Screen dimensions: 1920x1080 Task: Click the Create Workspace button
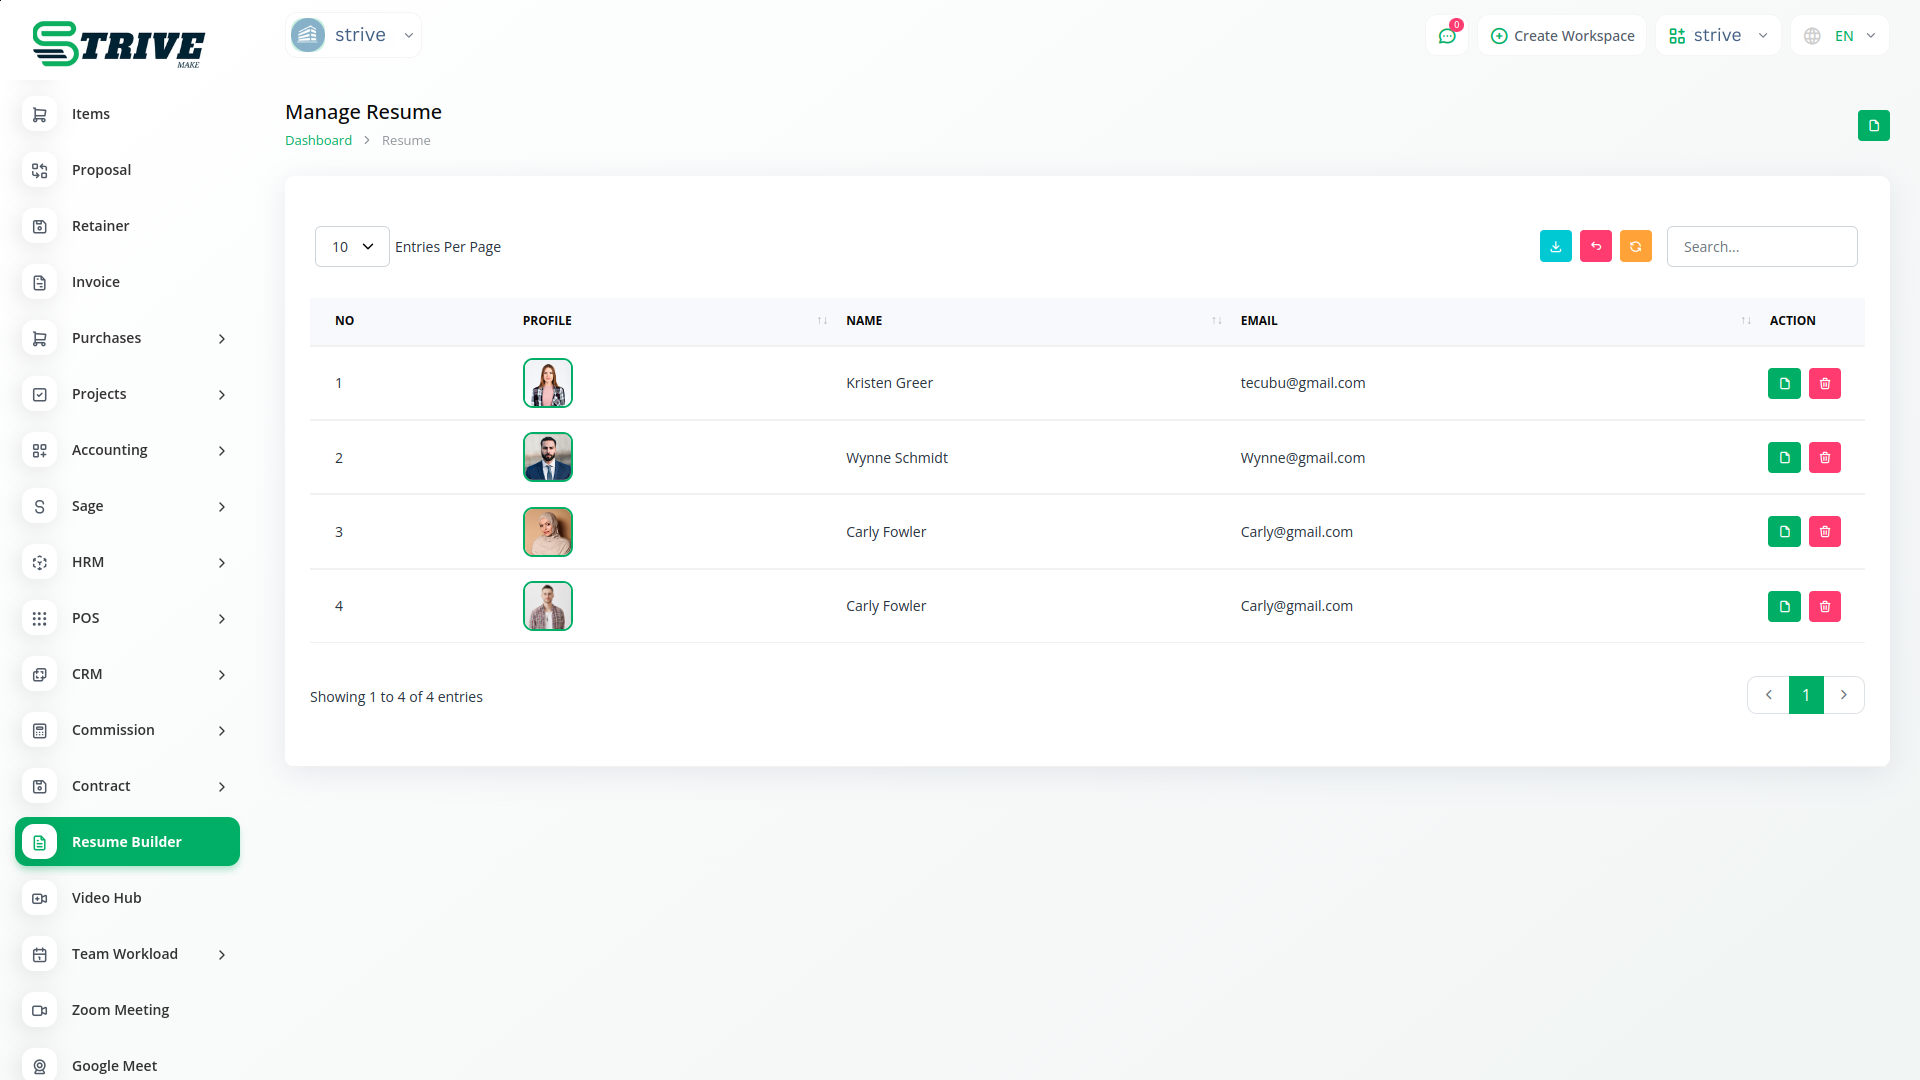(x=1562, y=36)
